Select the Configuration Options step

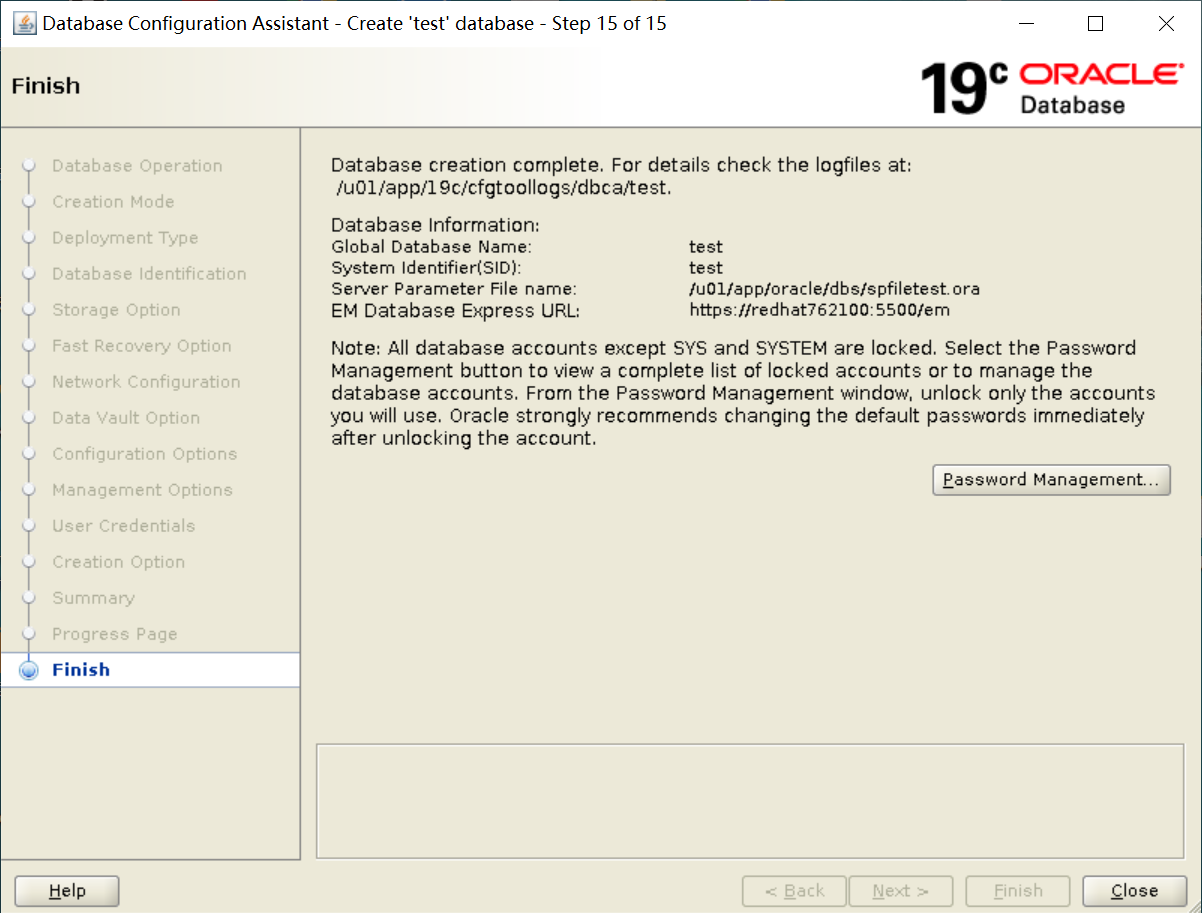(144, 454)
